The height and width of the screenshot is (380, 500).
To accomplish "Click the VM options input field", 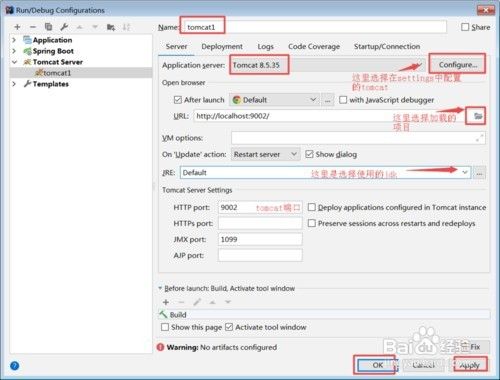I will (x=358, y=138).
